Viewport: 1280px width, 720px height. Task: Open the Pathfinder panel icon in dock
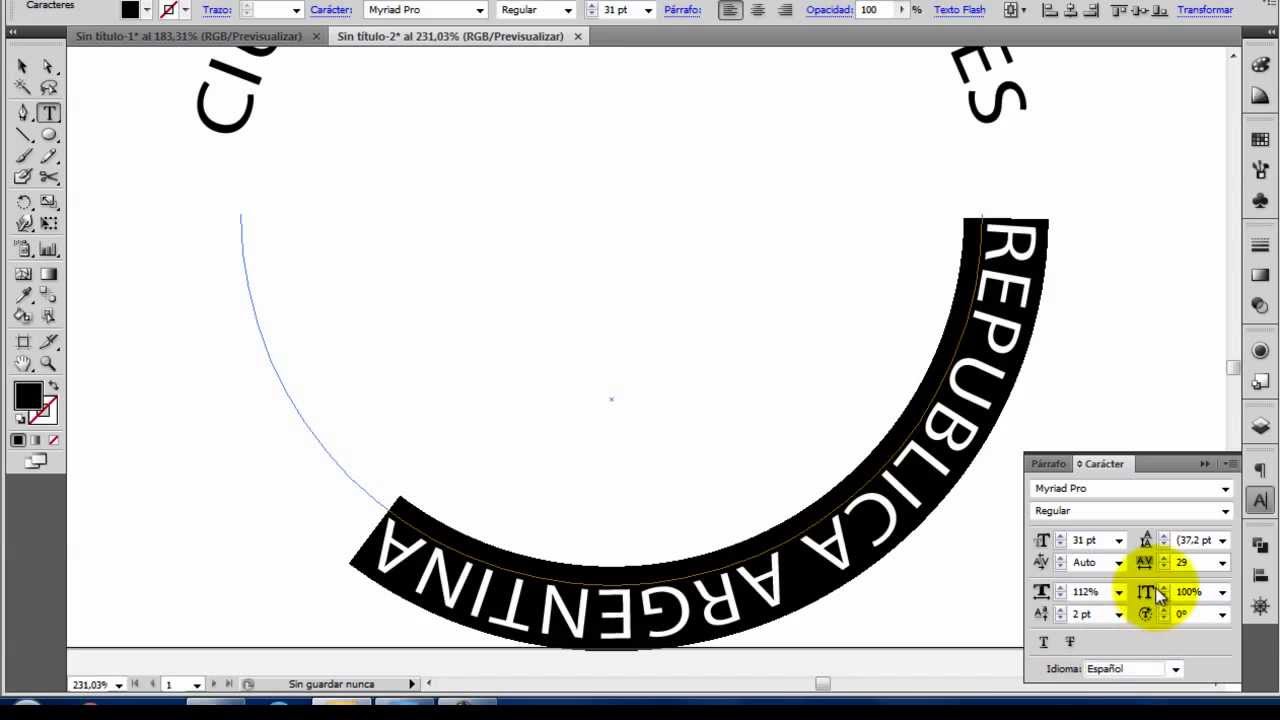coord(1260,544)
